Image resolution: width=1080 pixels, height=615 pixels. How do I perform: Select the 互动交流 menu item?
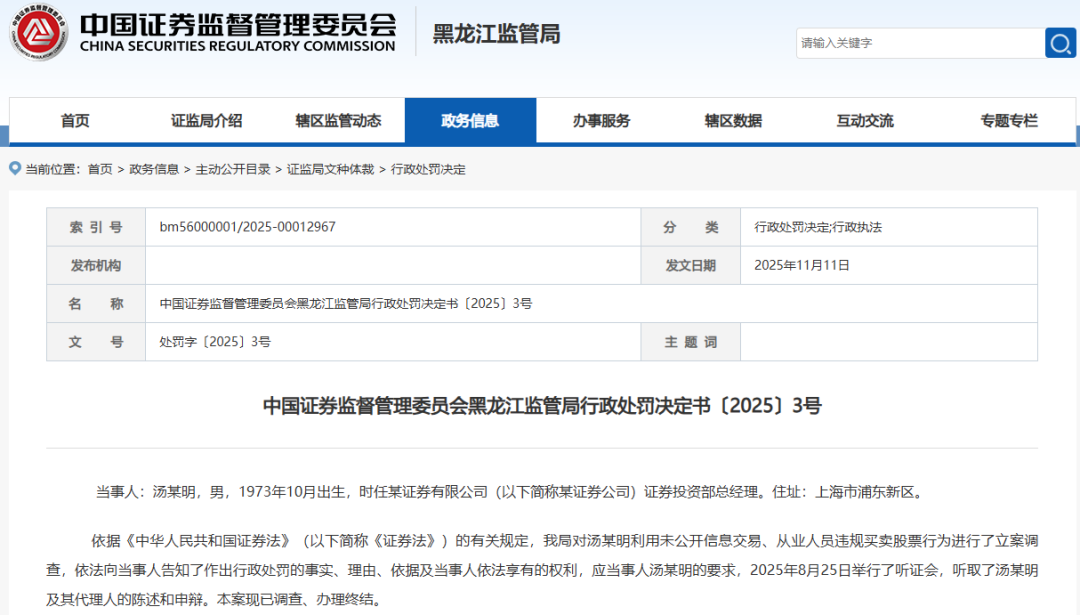click(x=865, y=120)
